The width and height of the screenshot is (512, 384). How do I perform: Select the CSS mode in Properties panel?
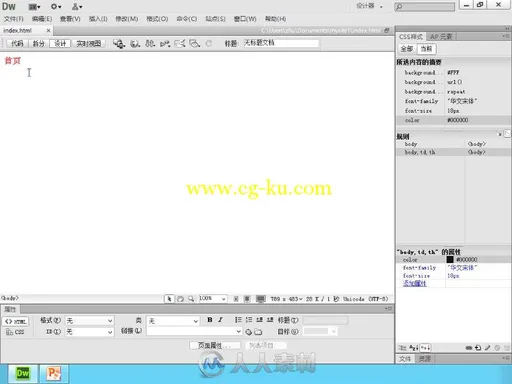[x=16, y=332]
